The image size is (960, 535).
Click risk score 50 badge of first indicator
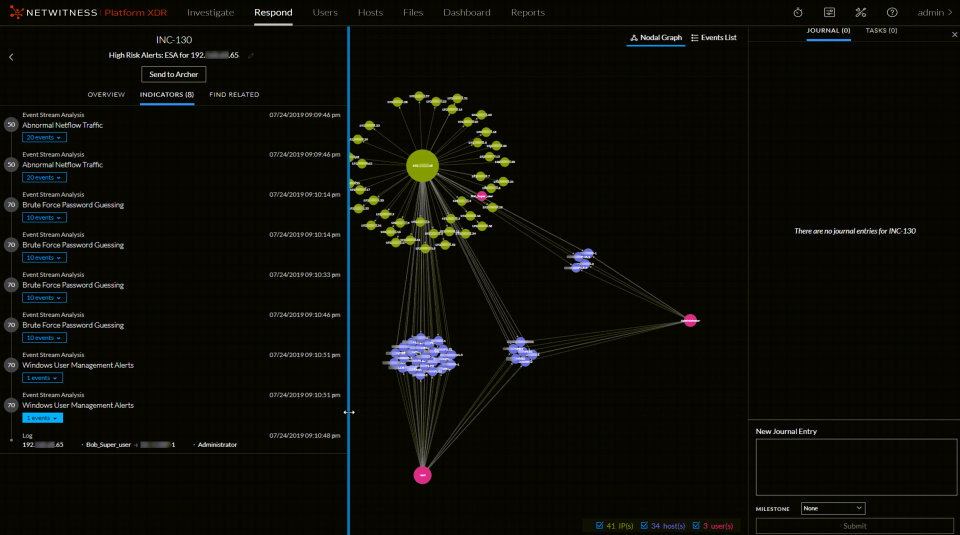(x=11, y=125)
